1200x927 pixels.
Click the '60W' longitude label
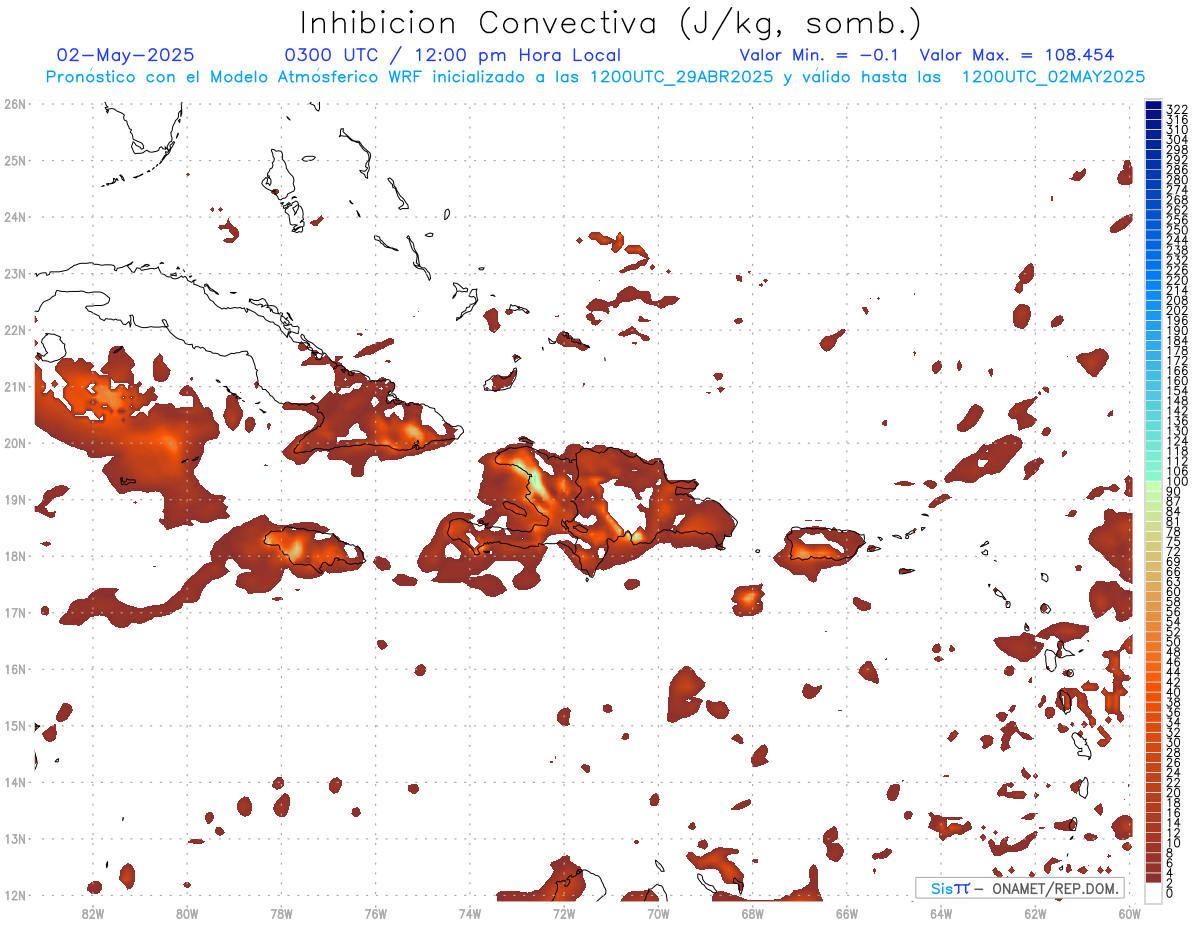[x=1130, y=913]
